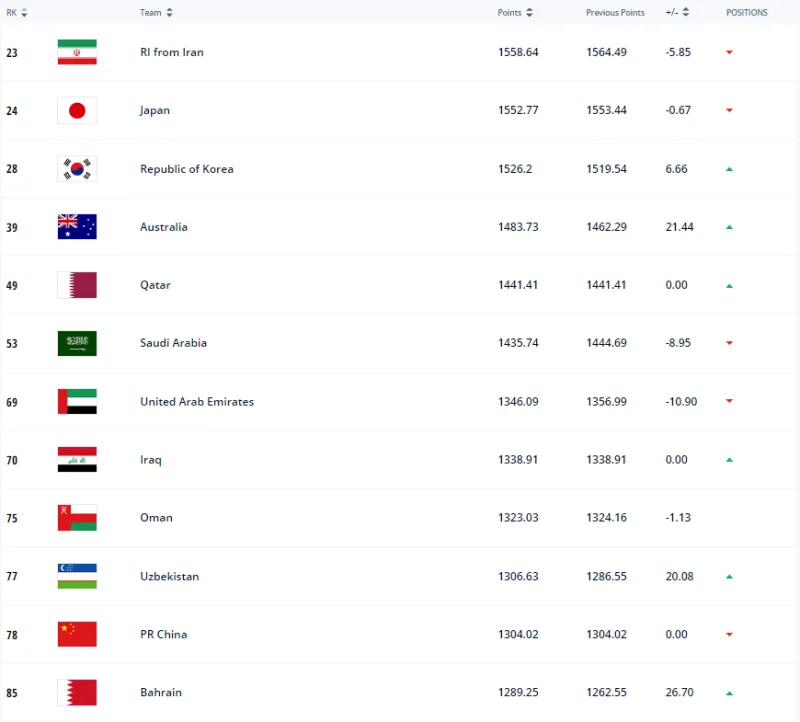
Task: Click the Republic of Korea flag
Action: pos(77,169)
